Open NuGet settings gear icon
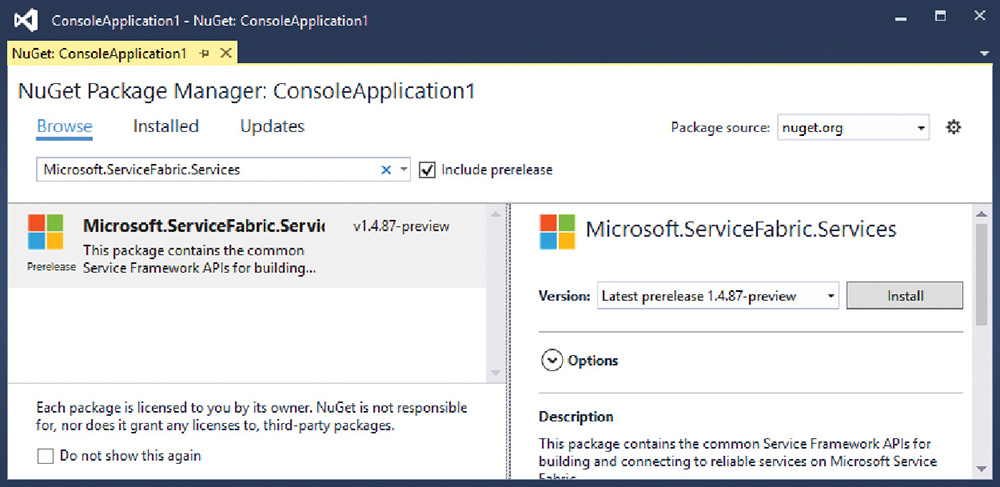The height and width of the screenshot is (487, 1000). tap(953, 127)
